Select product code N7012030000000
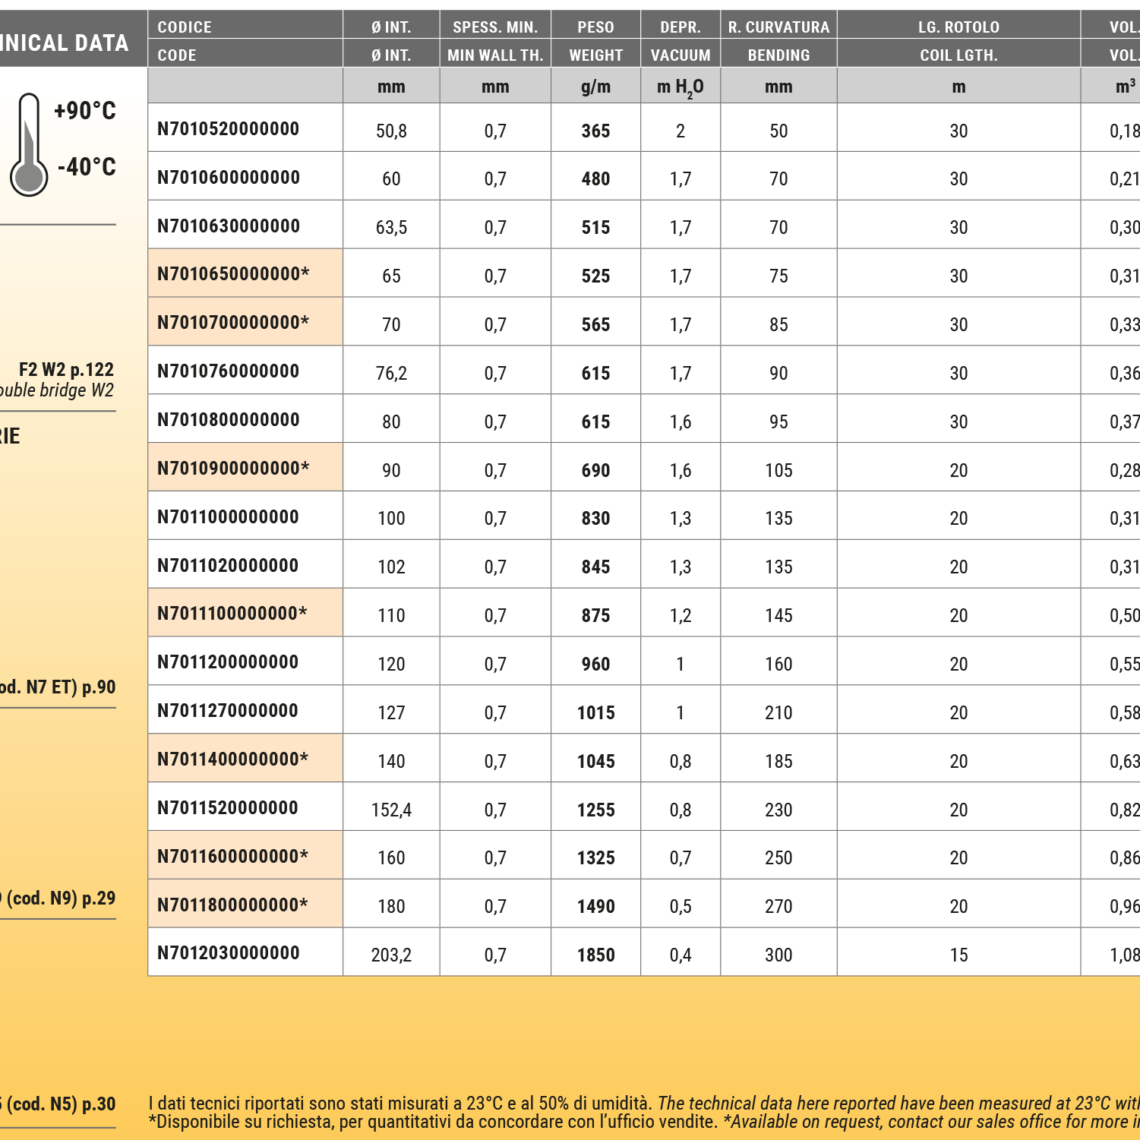 coord(228,953)
